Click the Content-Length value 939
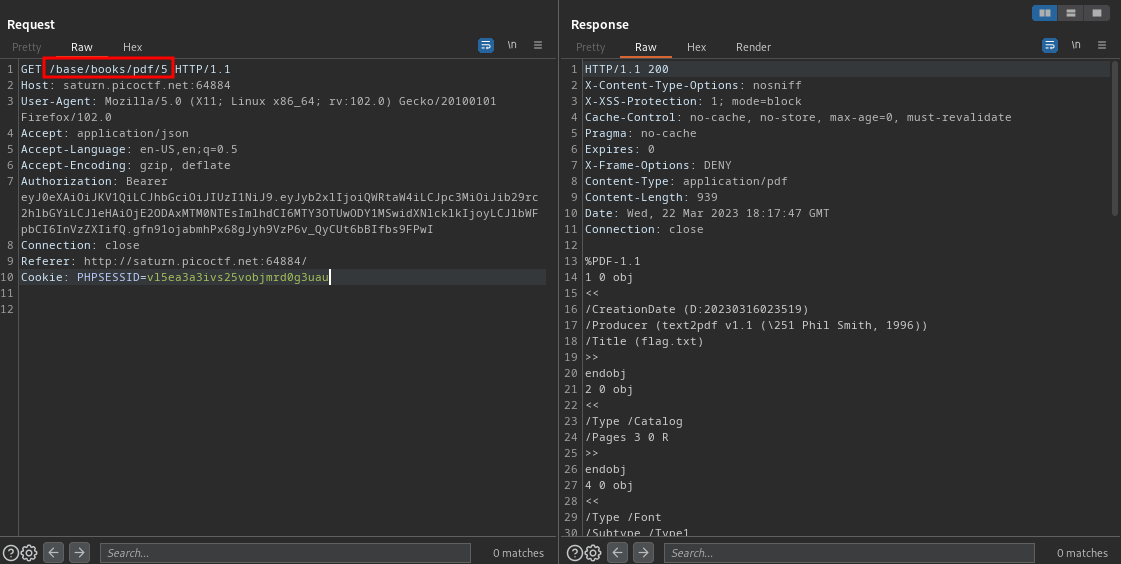 [x=707, y=197]
